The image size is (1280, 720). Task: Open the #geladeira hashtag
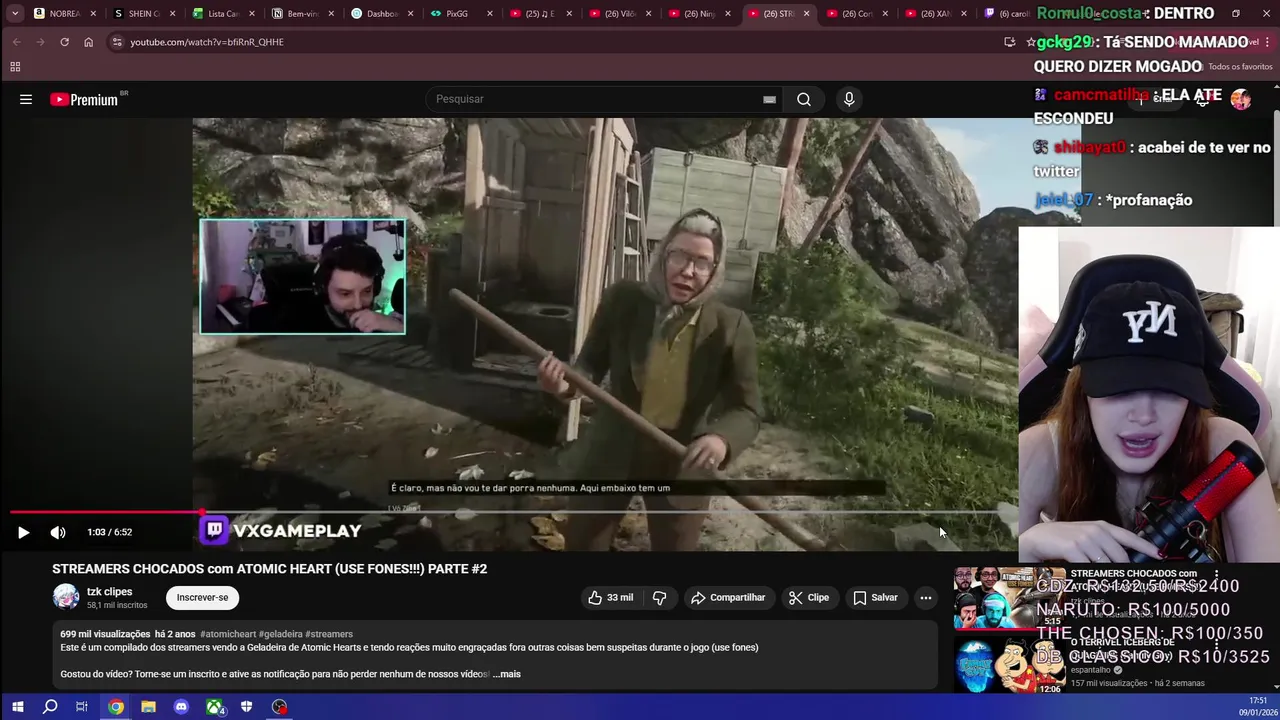[x=280, y=634]
